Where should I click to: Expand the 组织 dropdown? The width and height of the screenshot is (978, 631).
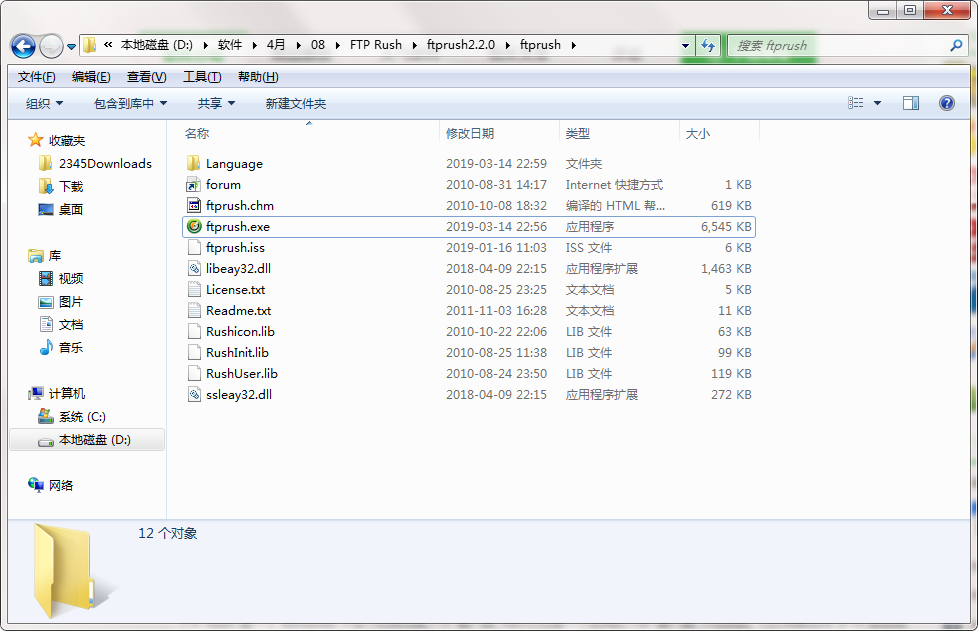coord(44,104)
